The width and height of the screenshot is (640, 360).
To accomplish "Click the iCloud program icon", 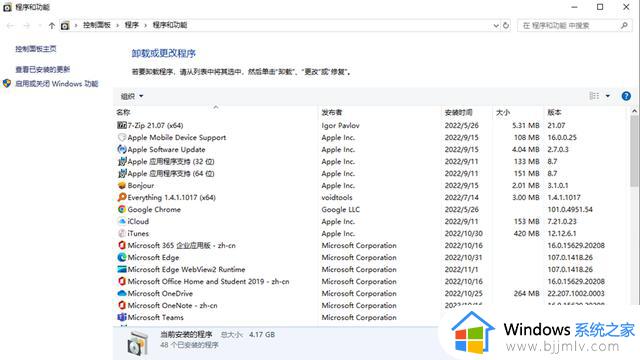I will (122, 221).
